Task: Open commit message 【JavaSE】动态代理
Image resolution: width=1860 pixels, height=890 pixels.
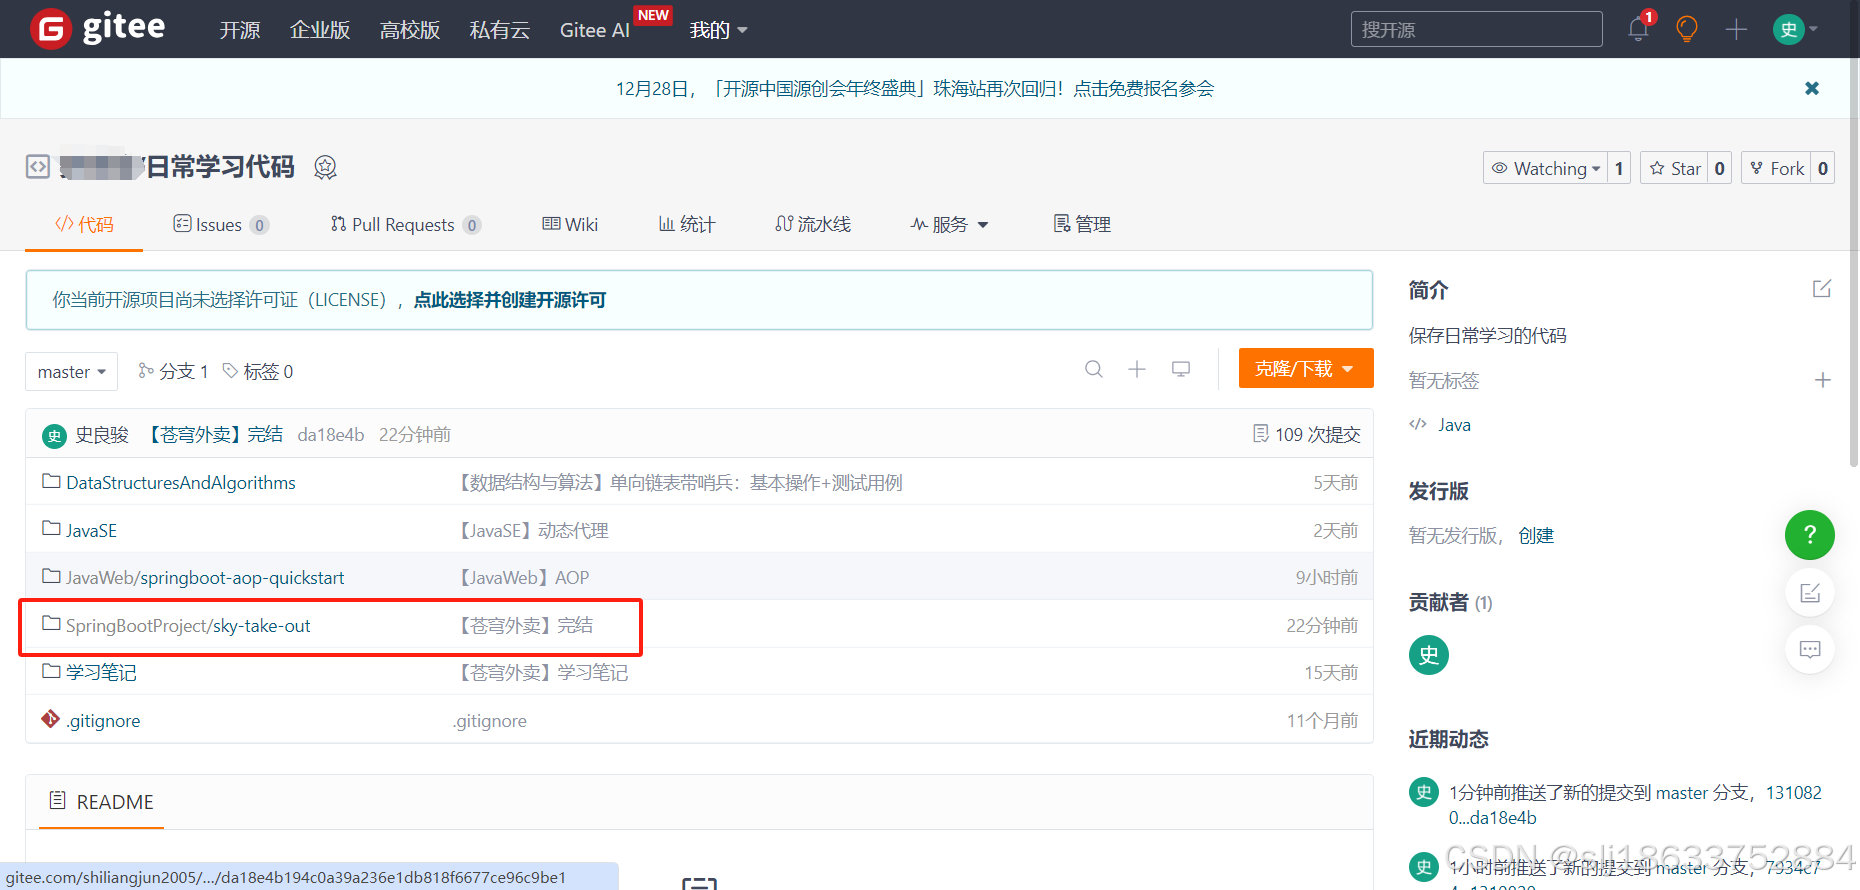Action: click(x=531, y=530)
